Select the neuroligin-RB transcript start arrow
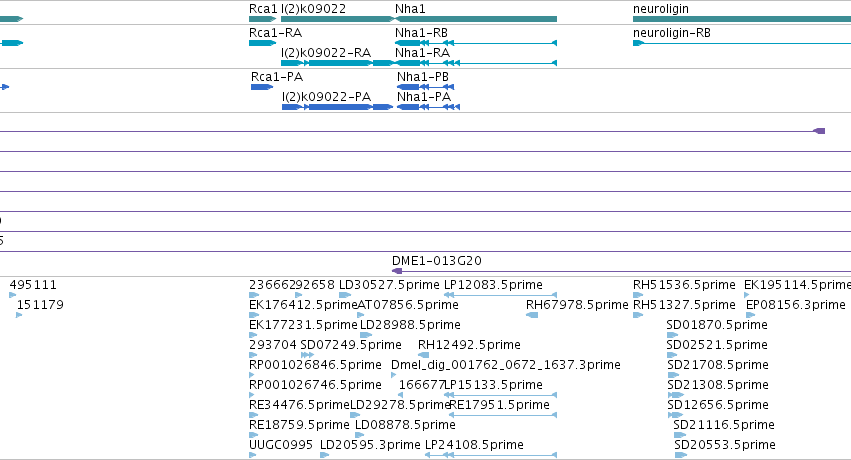851x460 pixels. tap(638, 43)
